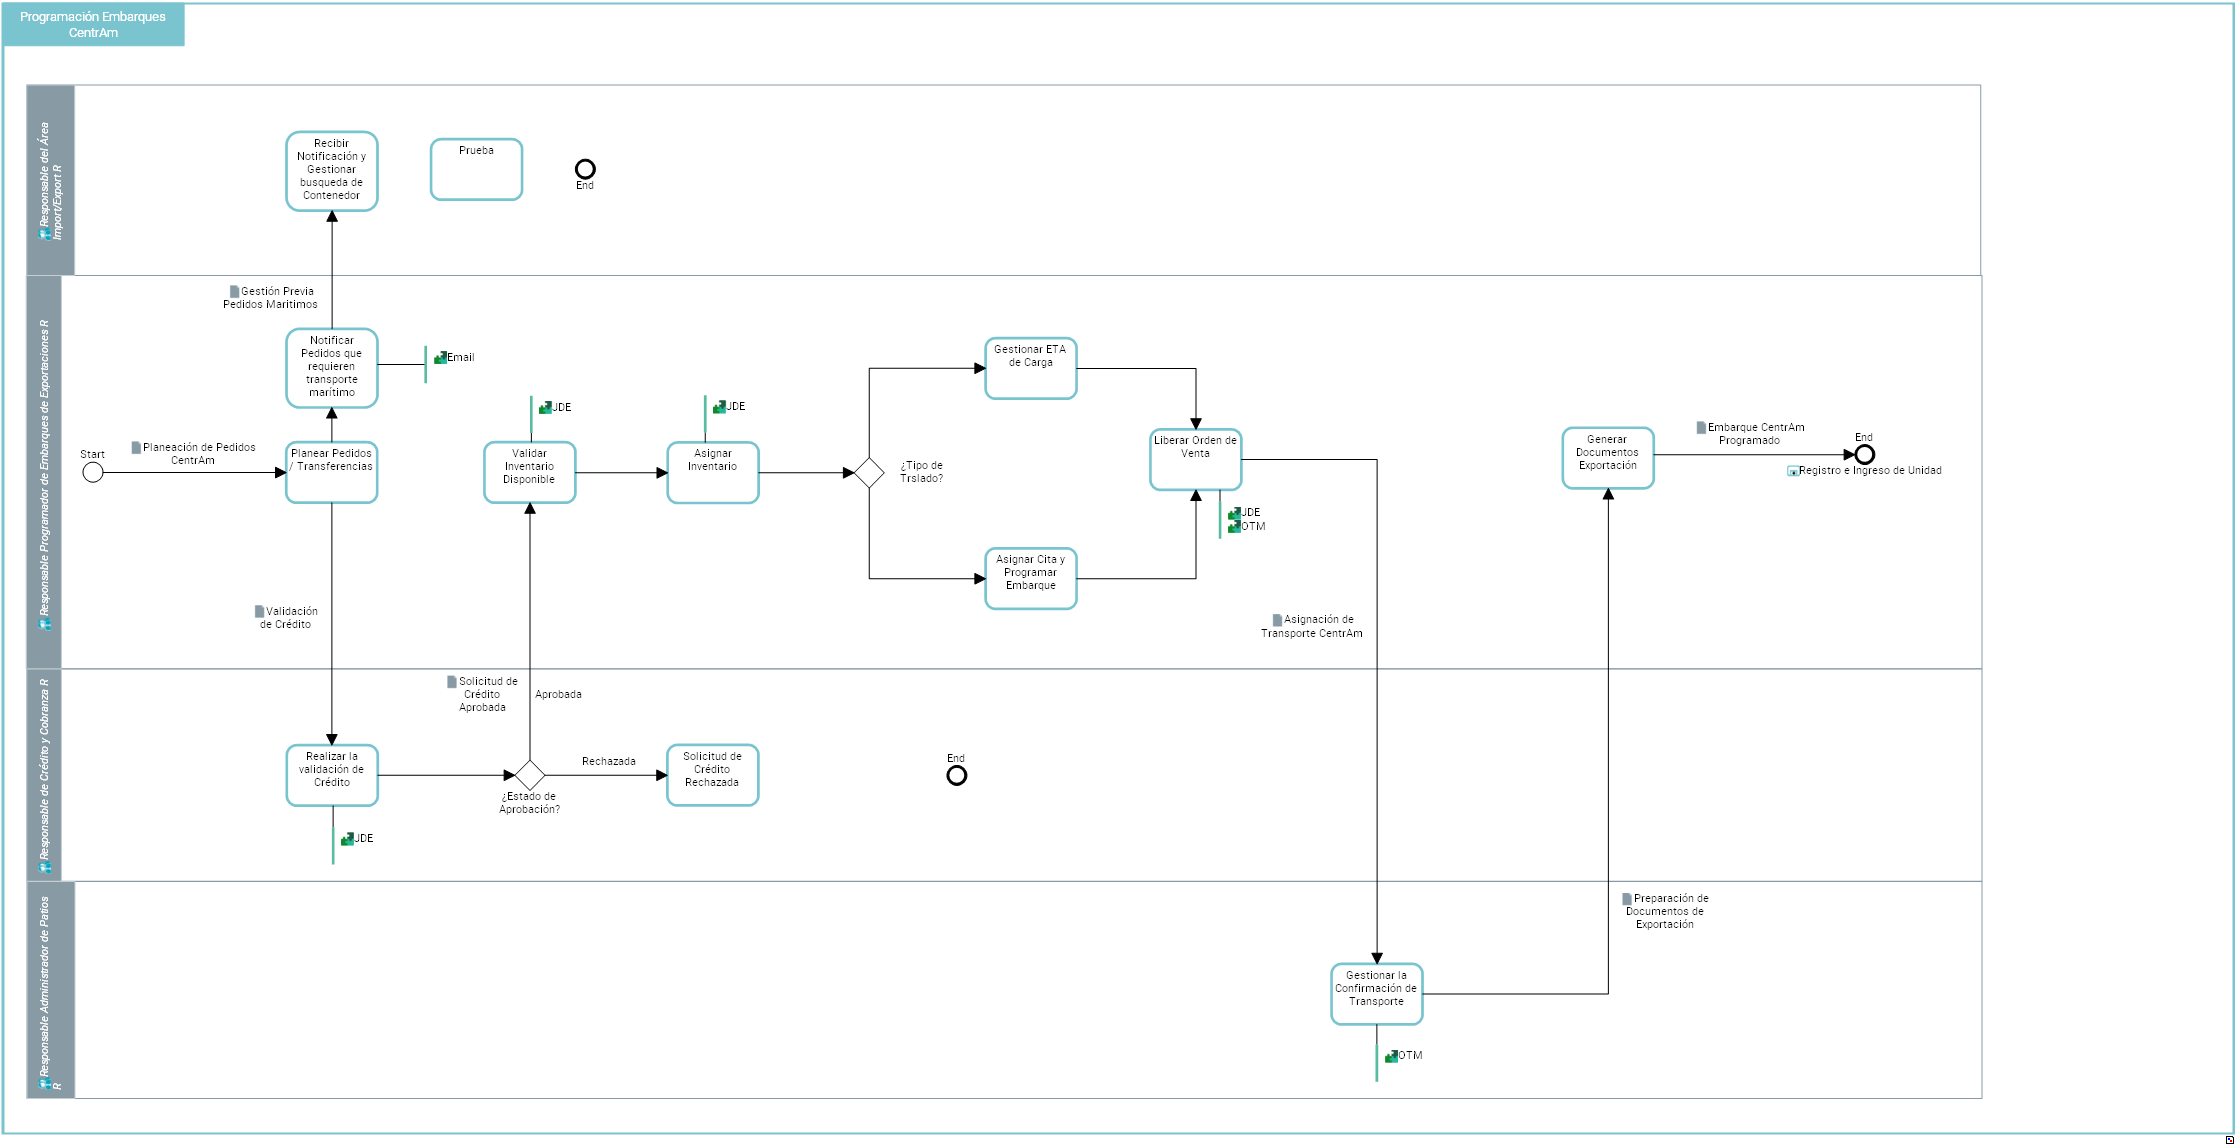Screen dimensions: 2235x1145
Task: Select the Prueba task box
Action: (x=476, y=169)
